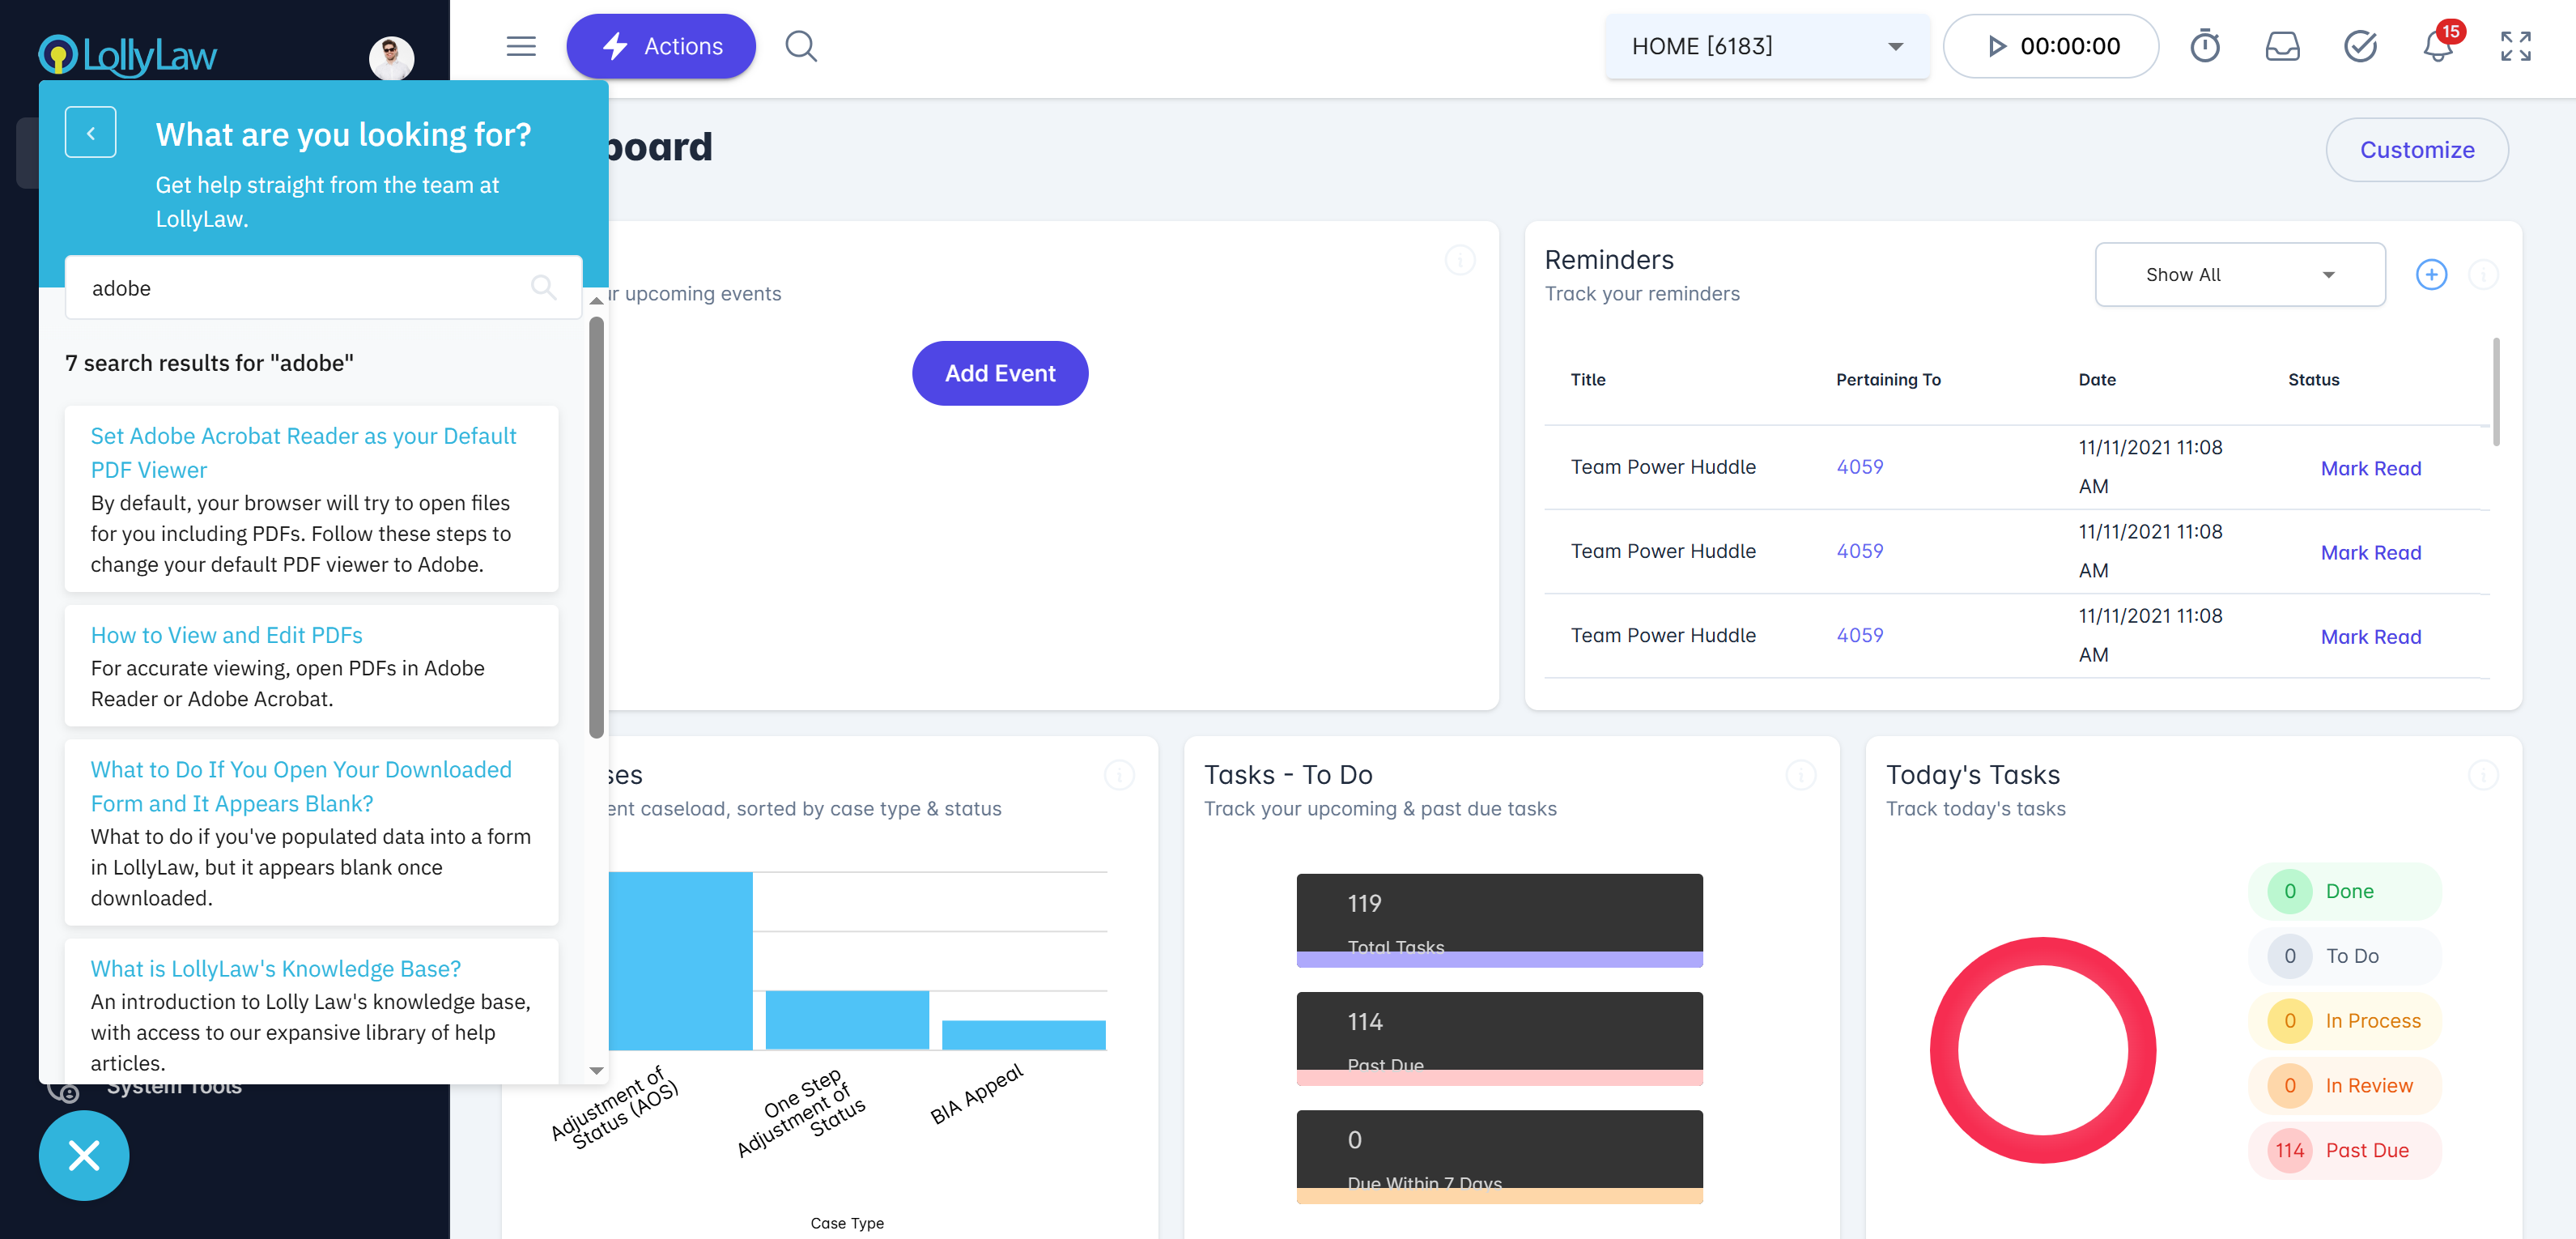Viewport: 2576px width, 1239px height.
Task: Click the magnifier search icon in top bar
Action: 801,46
